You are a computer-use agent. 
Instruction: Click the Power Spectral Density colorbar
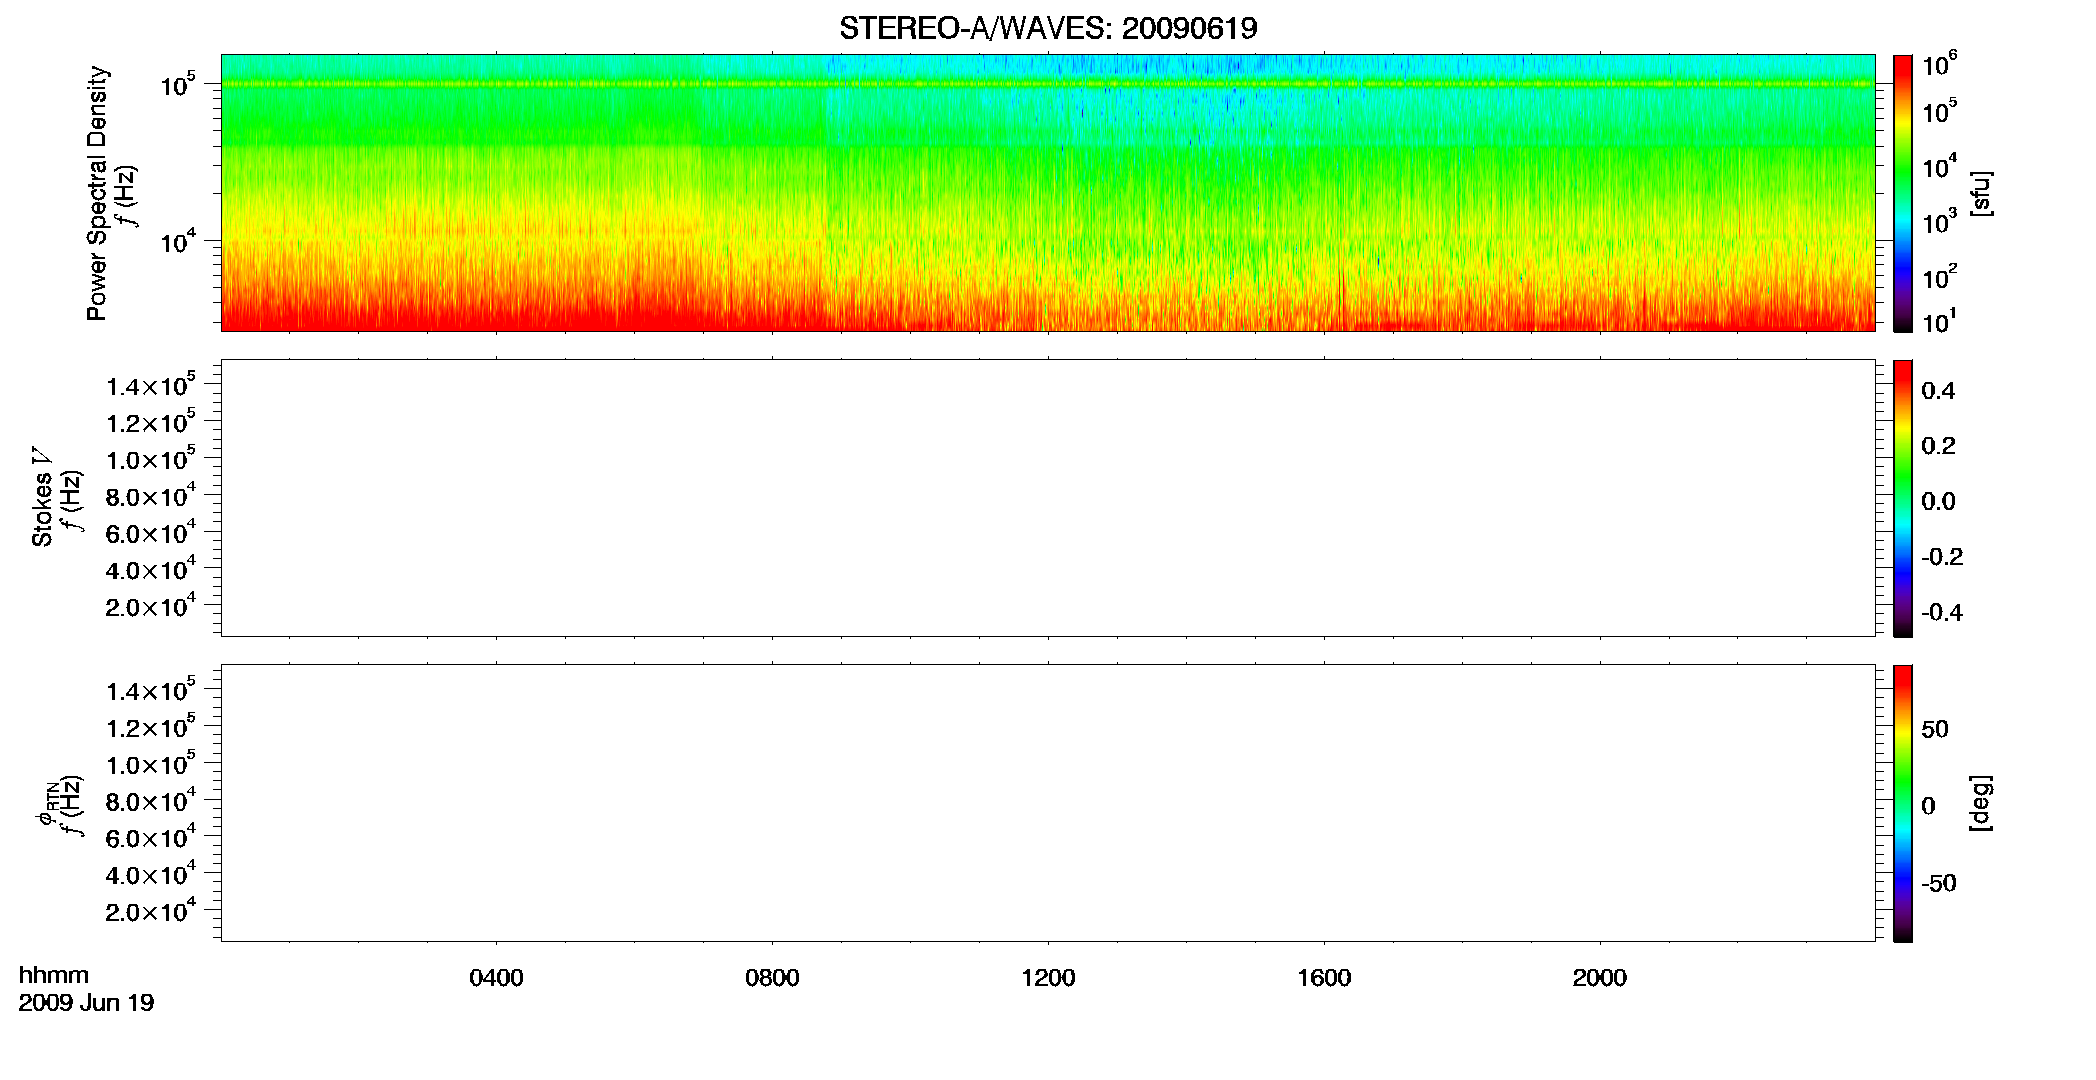(x=1903, y=193)
